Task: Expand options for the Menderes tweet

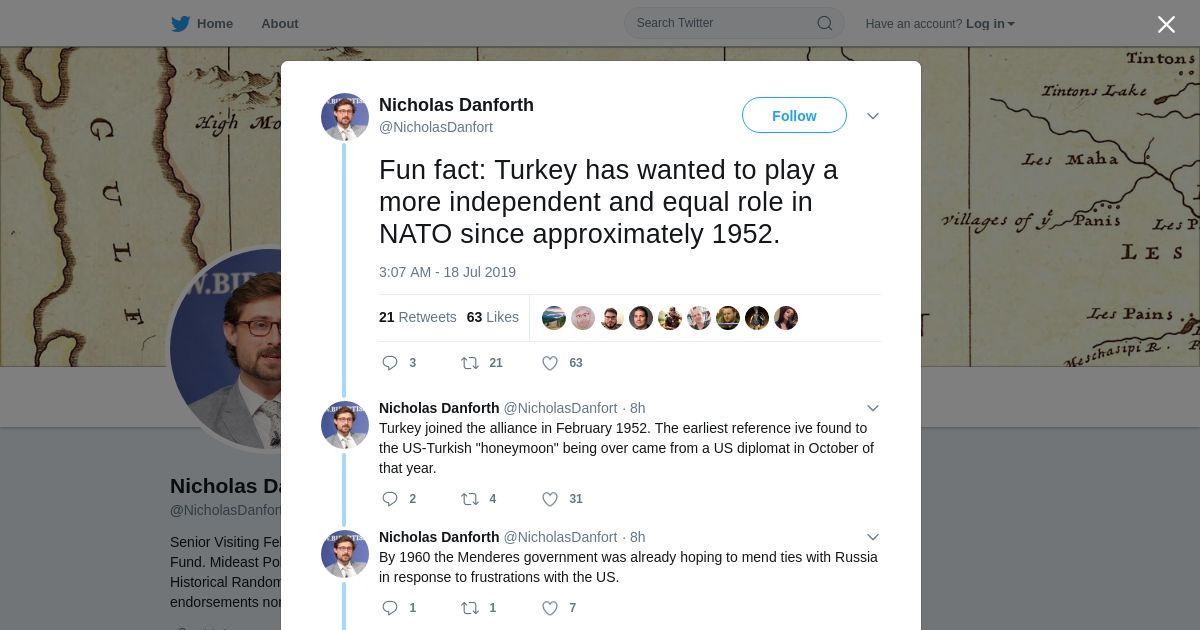Action: click(x=873, y=537)
